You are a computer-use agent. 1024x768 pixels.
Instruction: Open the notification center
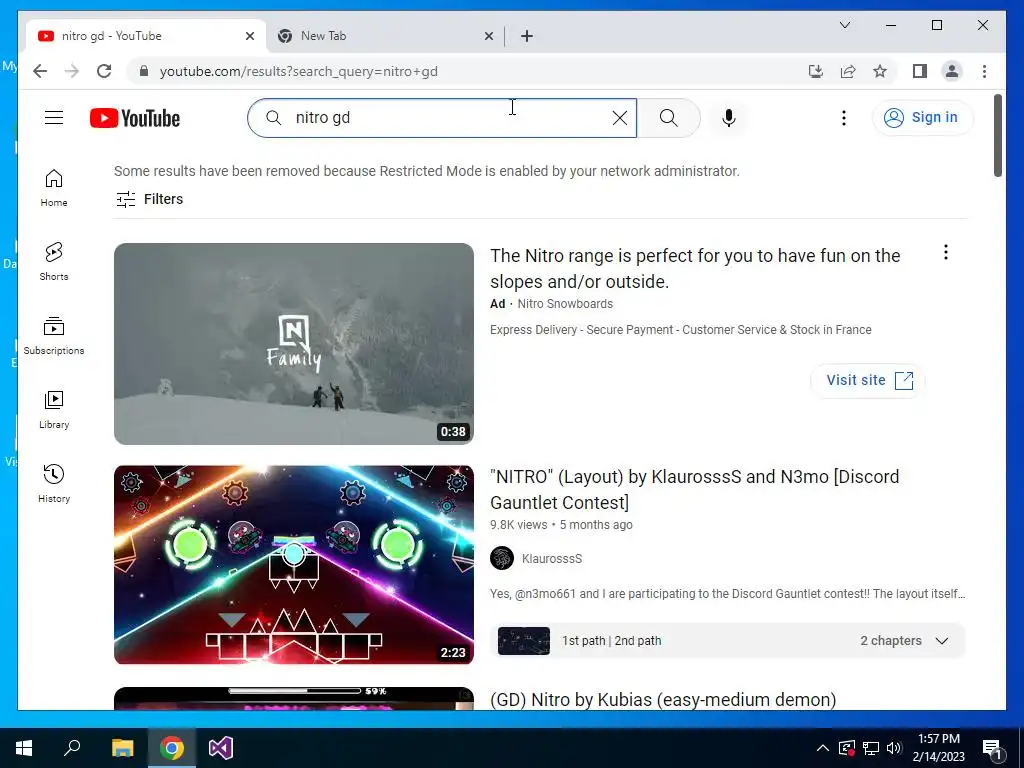point(991,748)
